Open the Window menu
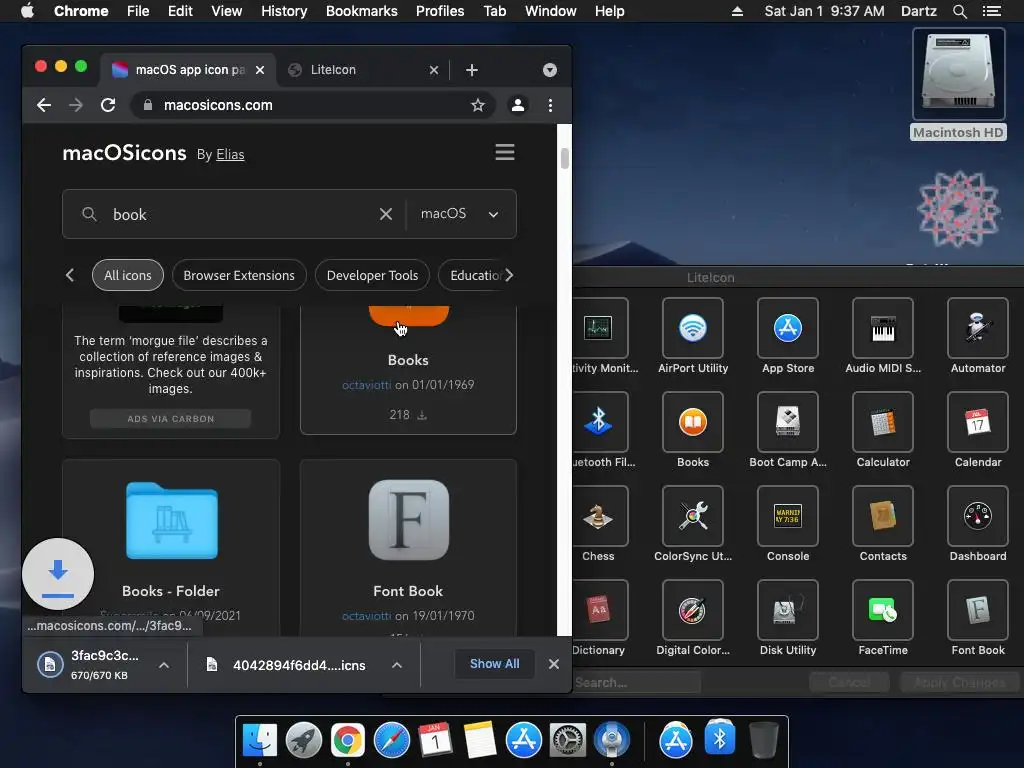1024x768 pixels. coord(551,11)
